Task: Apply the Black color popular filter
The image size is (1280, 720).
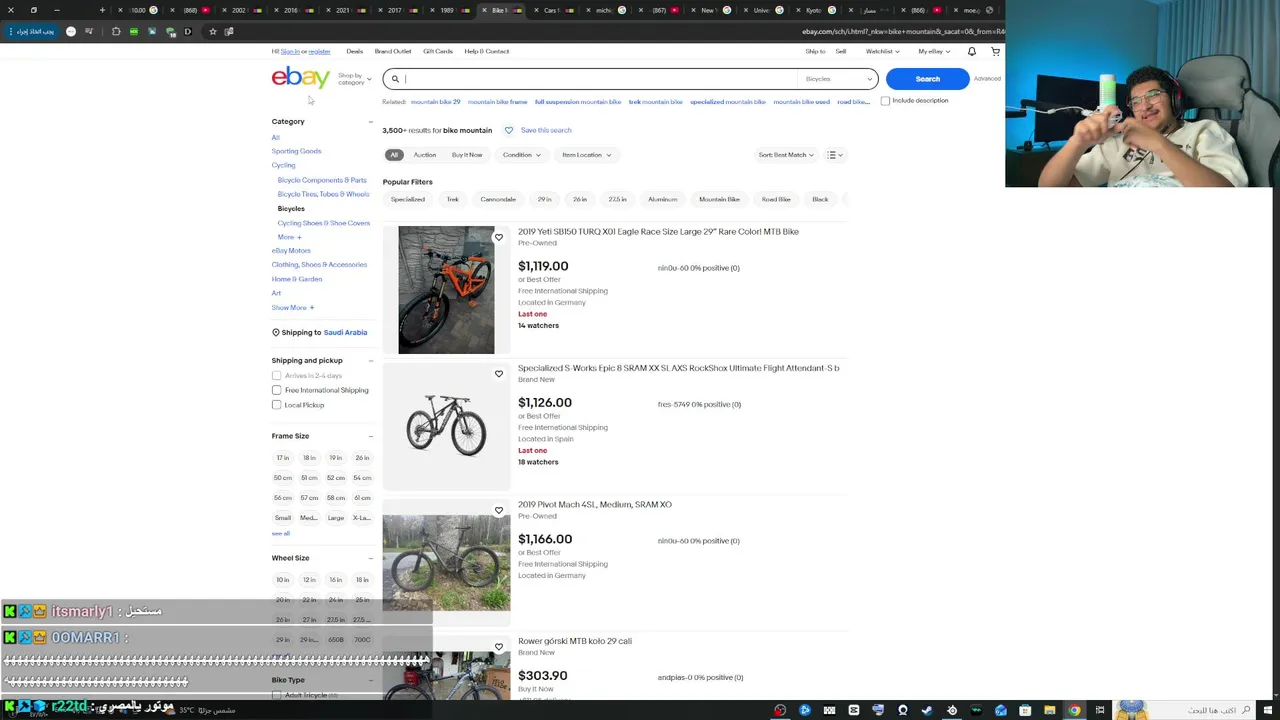Action: point(820,199)
